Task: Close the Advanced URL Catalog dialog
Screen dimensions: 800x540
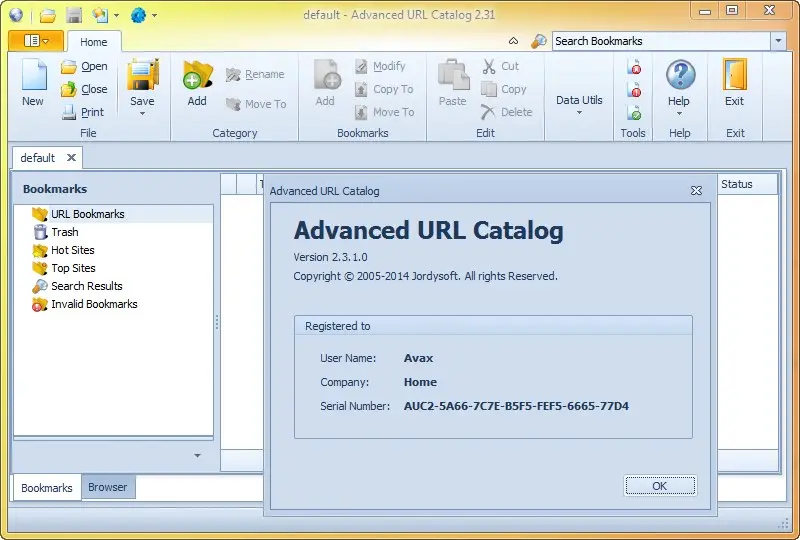Action: pos(696,190)
